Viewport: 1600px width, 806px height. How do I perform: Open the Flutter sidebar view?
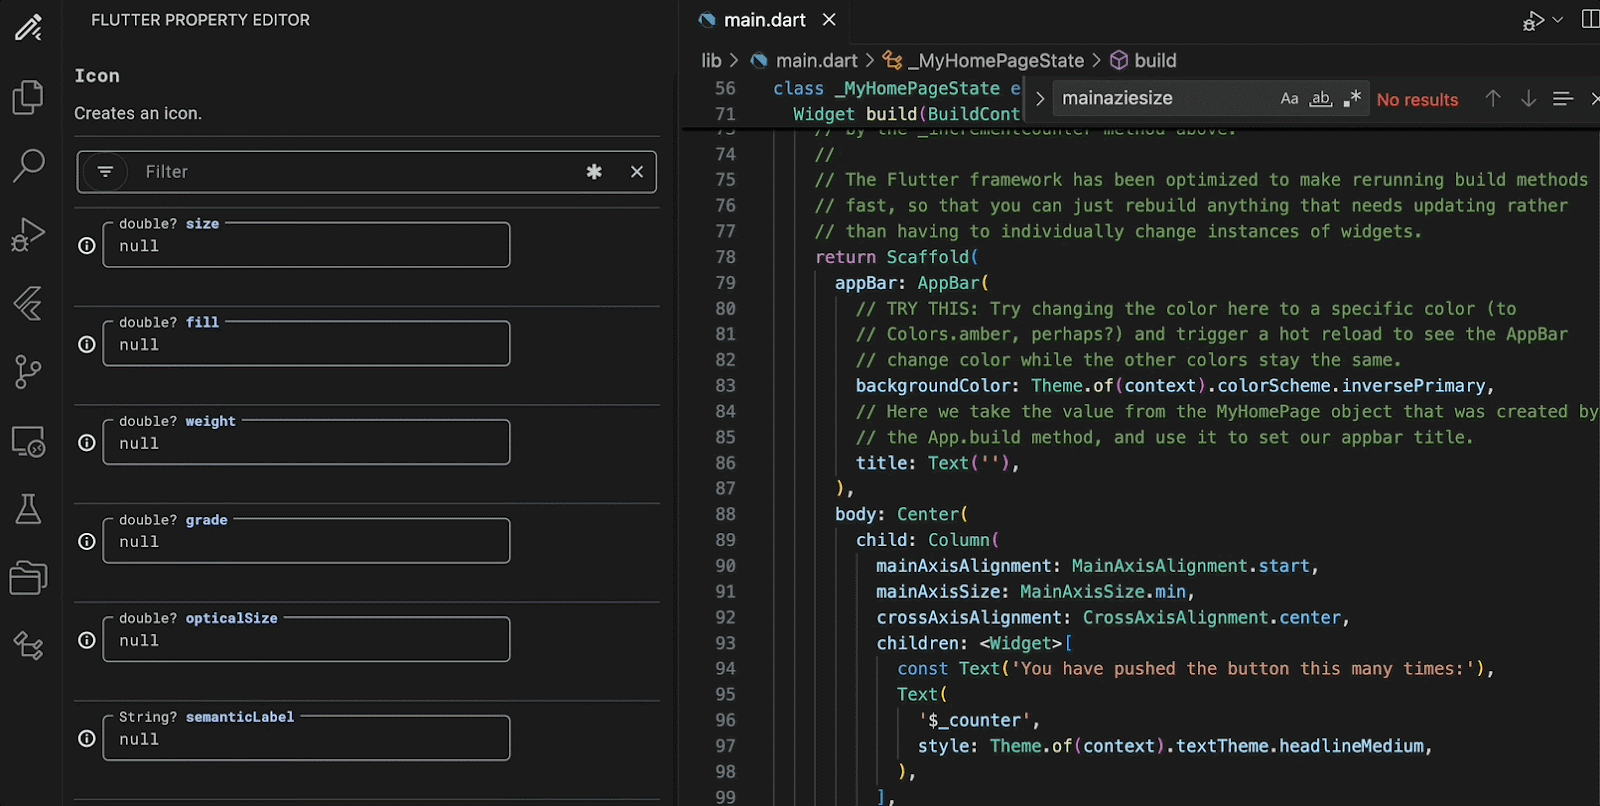point(28,303)
